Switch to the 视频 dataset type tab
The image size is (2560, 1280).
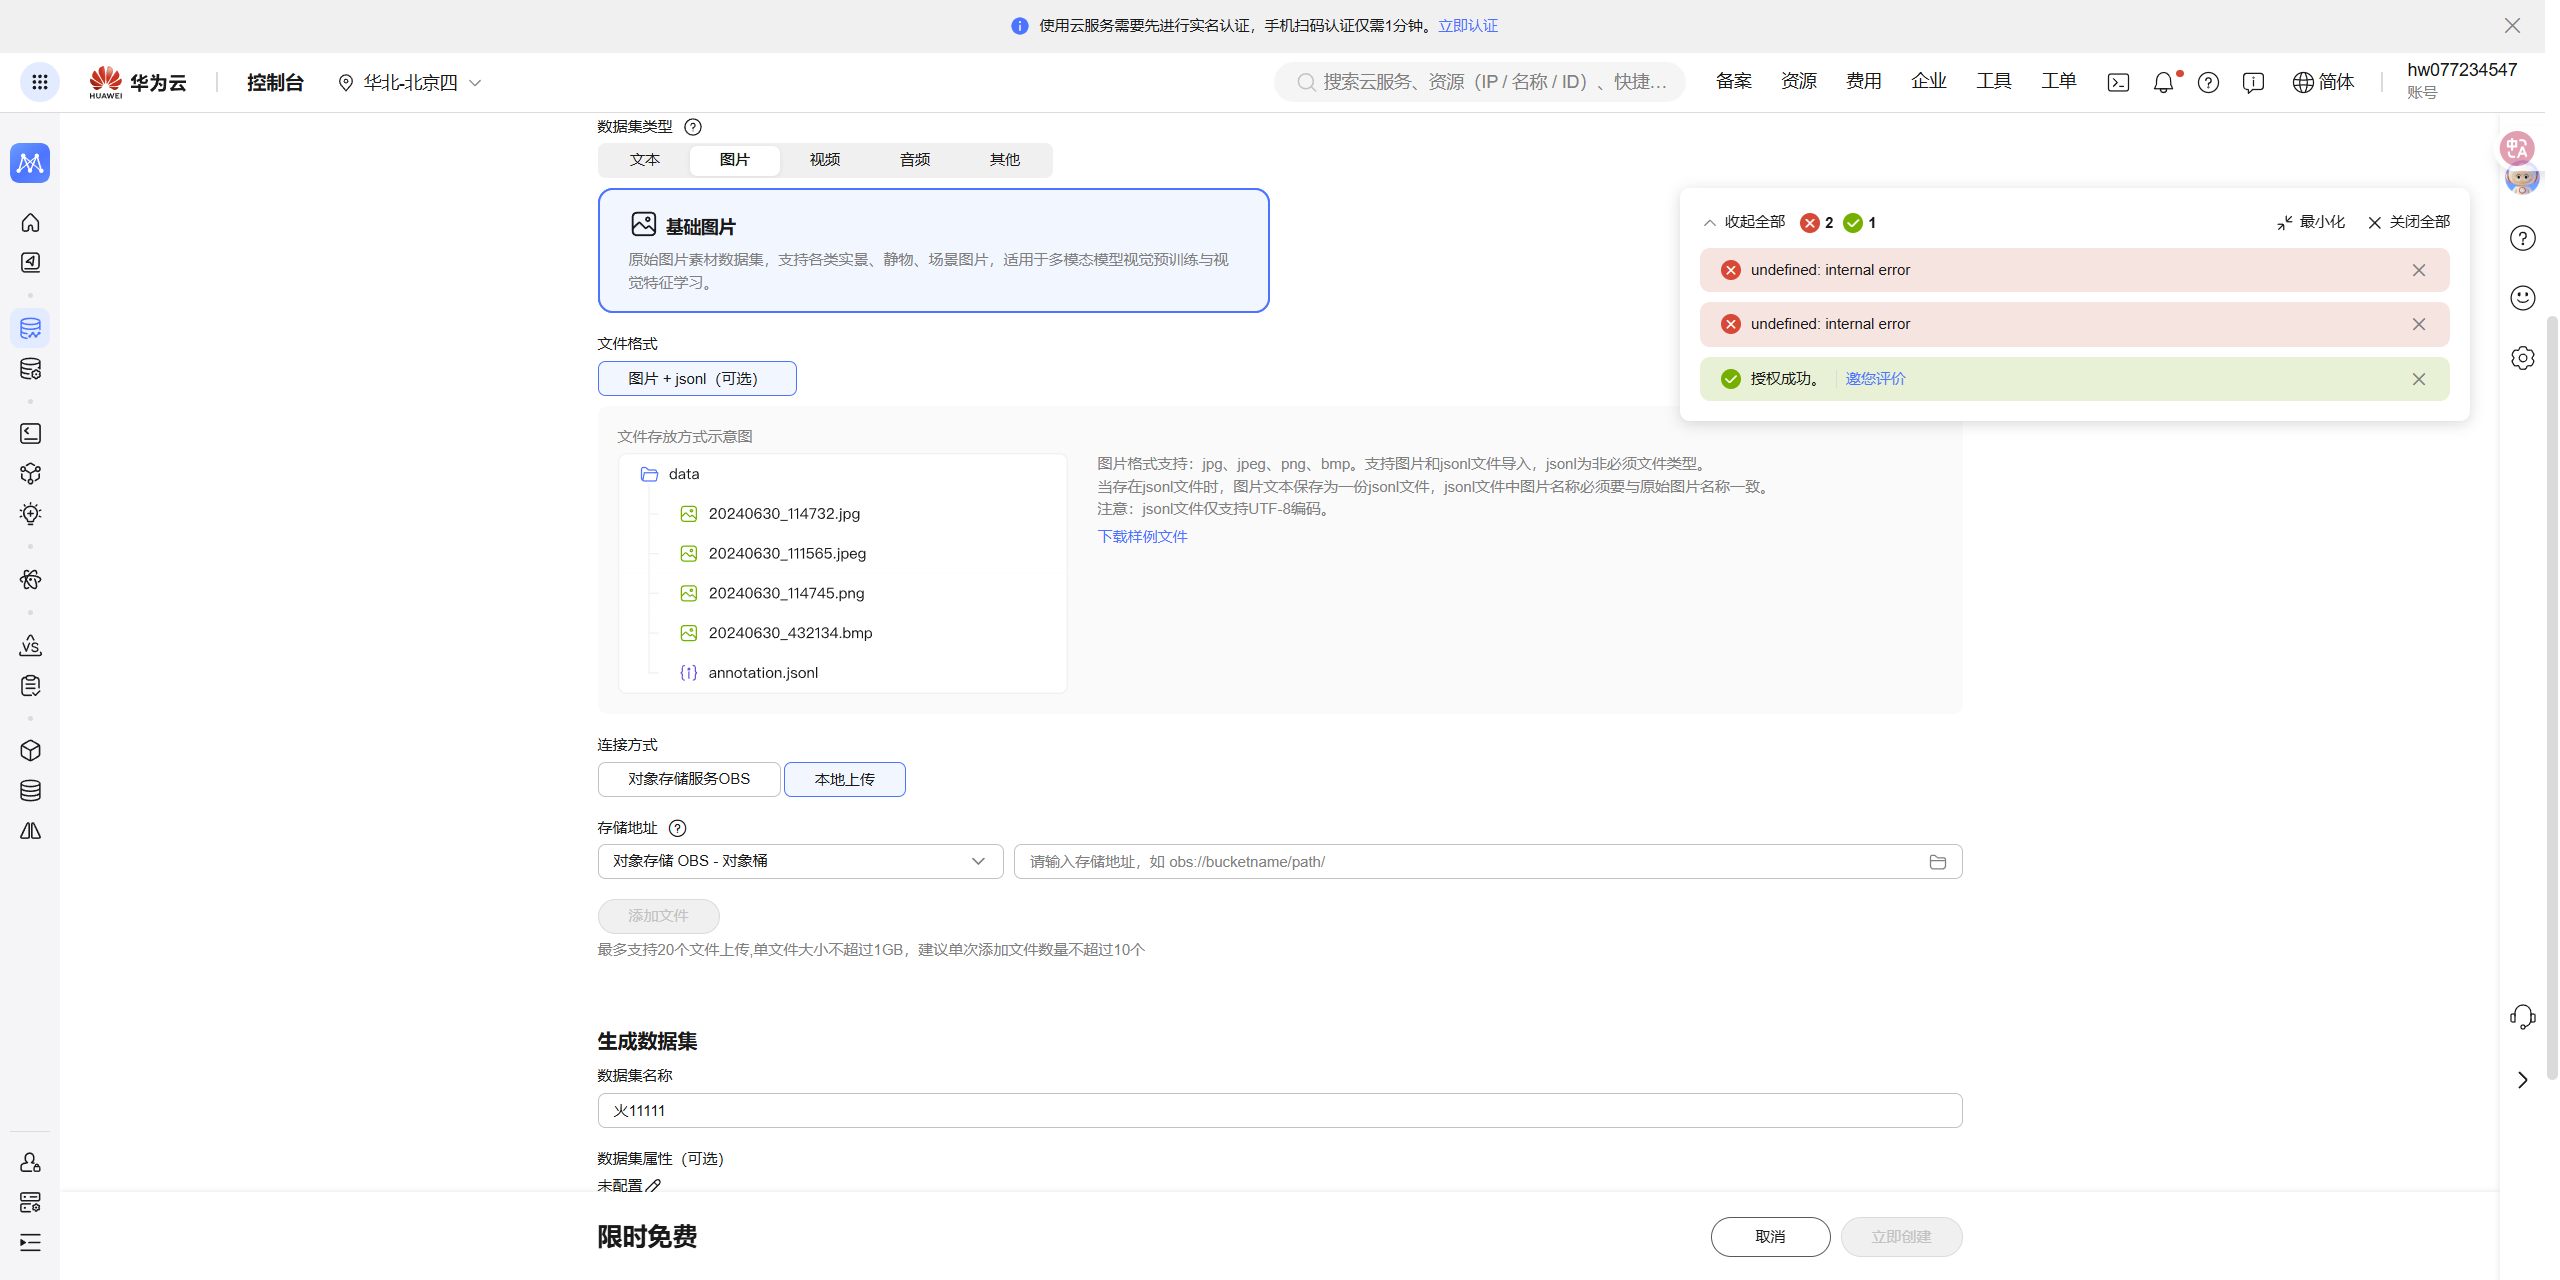tap(825, 160)
